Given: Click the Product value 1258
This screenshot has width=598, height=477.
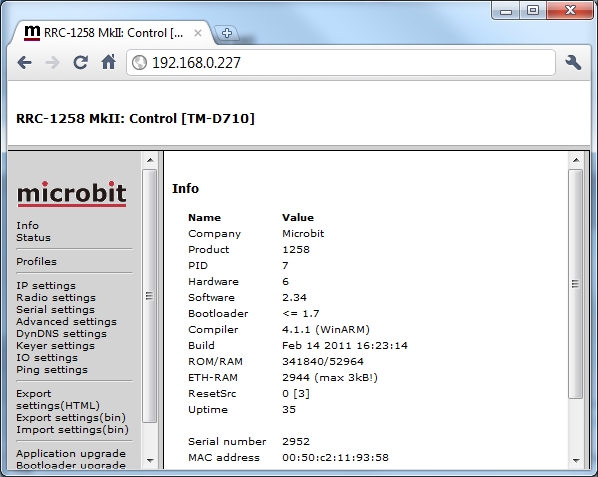Looking at the screenshot, I should [x=296, y=249].
